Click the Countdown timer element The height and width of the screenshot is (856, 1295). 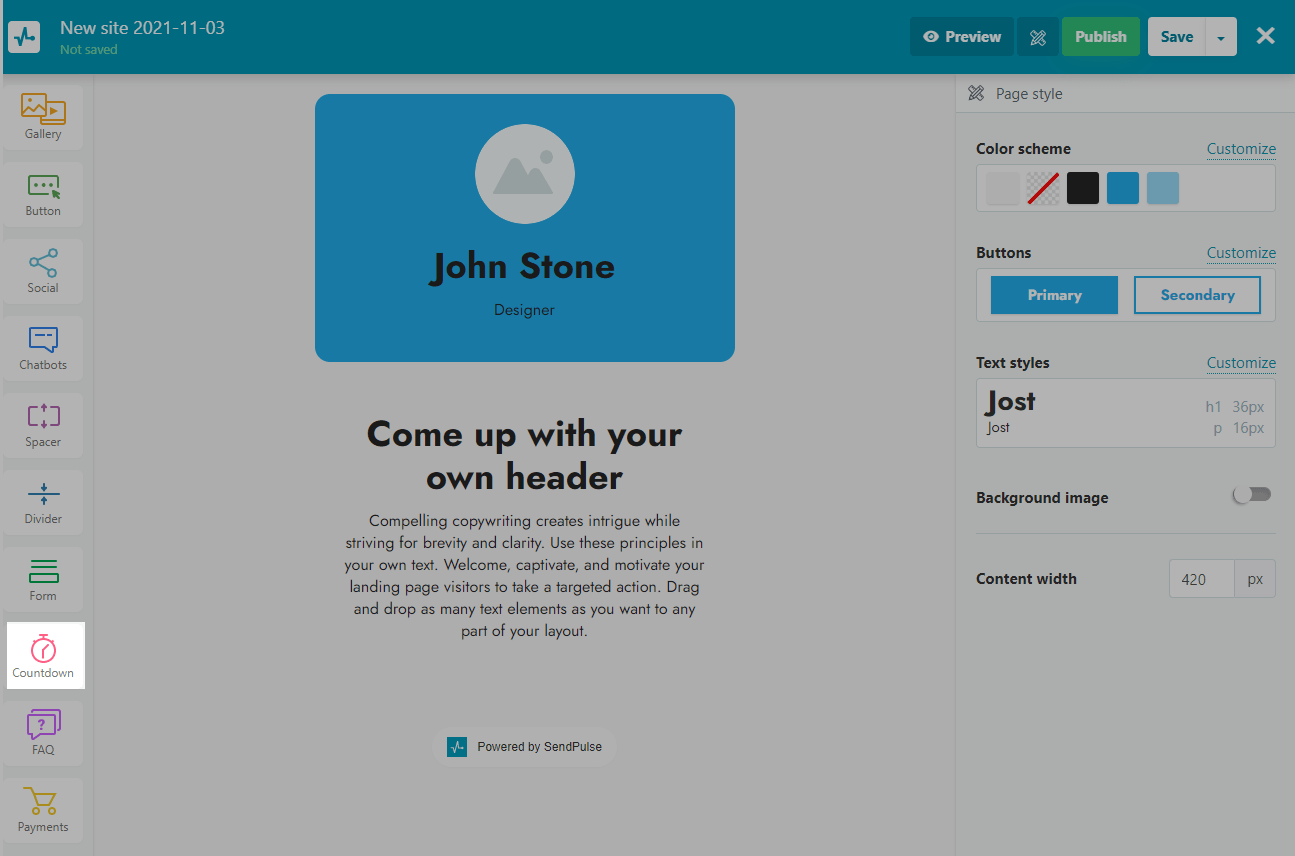click(43, 656)
